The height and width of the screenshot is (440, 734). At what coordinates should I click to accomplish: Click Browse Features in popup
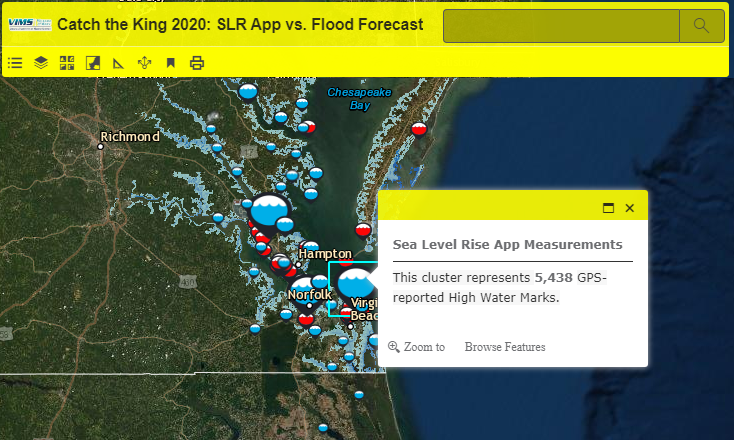click(x=505, y=347)
